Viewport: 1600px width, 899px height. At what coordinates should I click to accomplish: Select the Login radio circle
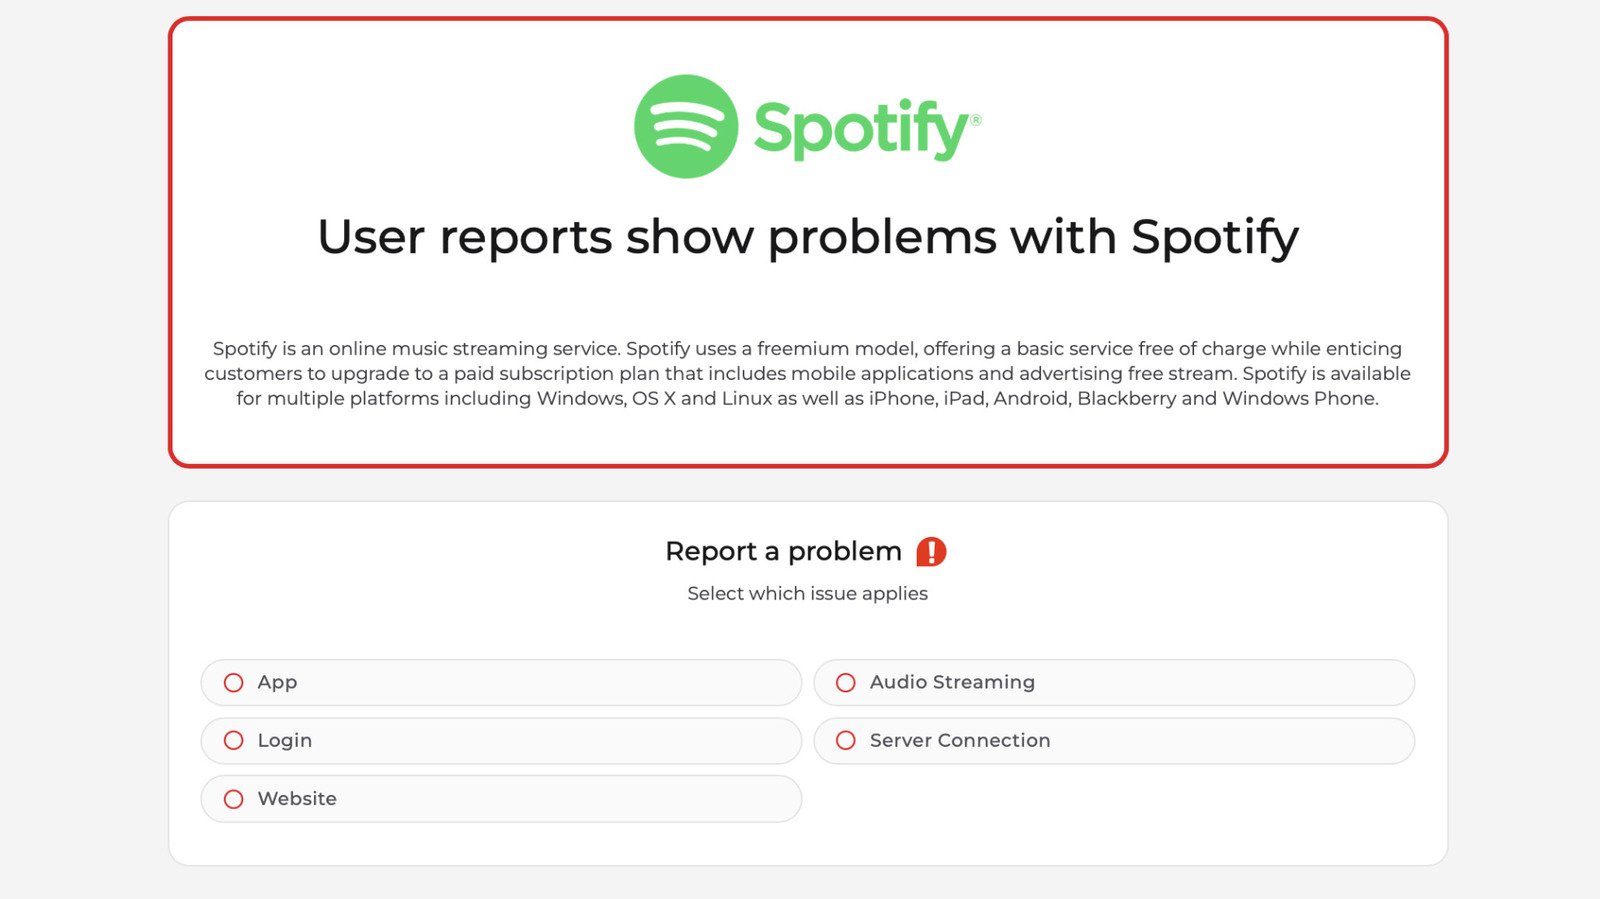click(x=234, y=741)
